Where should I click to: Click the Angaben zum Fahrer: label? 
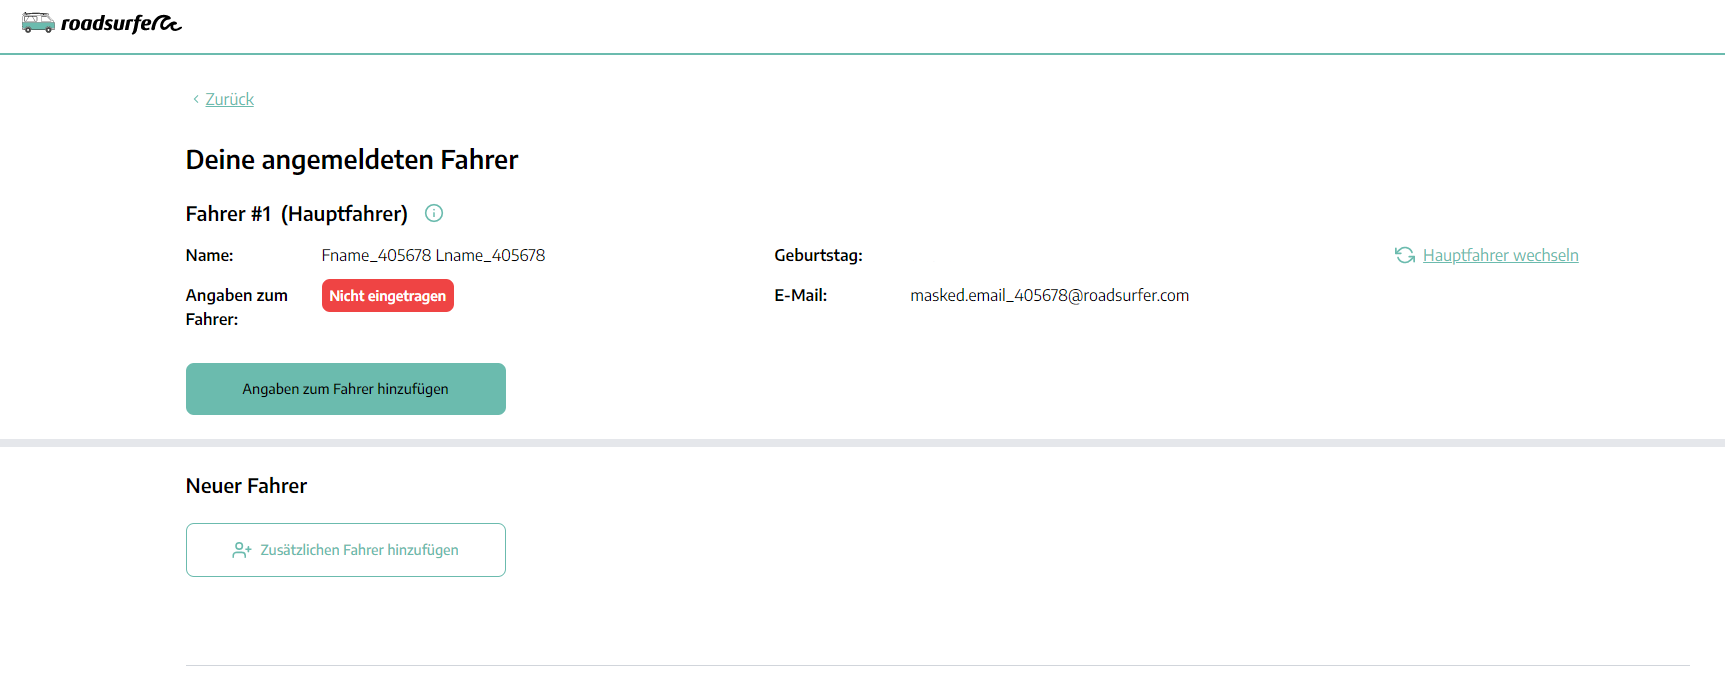pyautogui.click(x=237, y=307)
